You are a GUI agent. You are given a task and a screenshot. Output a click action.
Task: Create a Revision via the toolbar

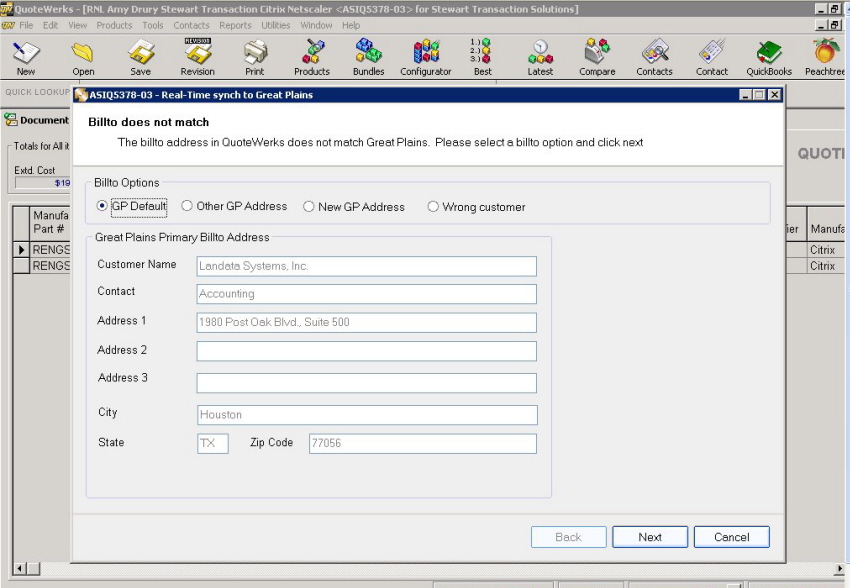[x=197, y=57]
